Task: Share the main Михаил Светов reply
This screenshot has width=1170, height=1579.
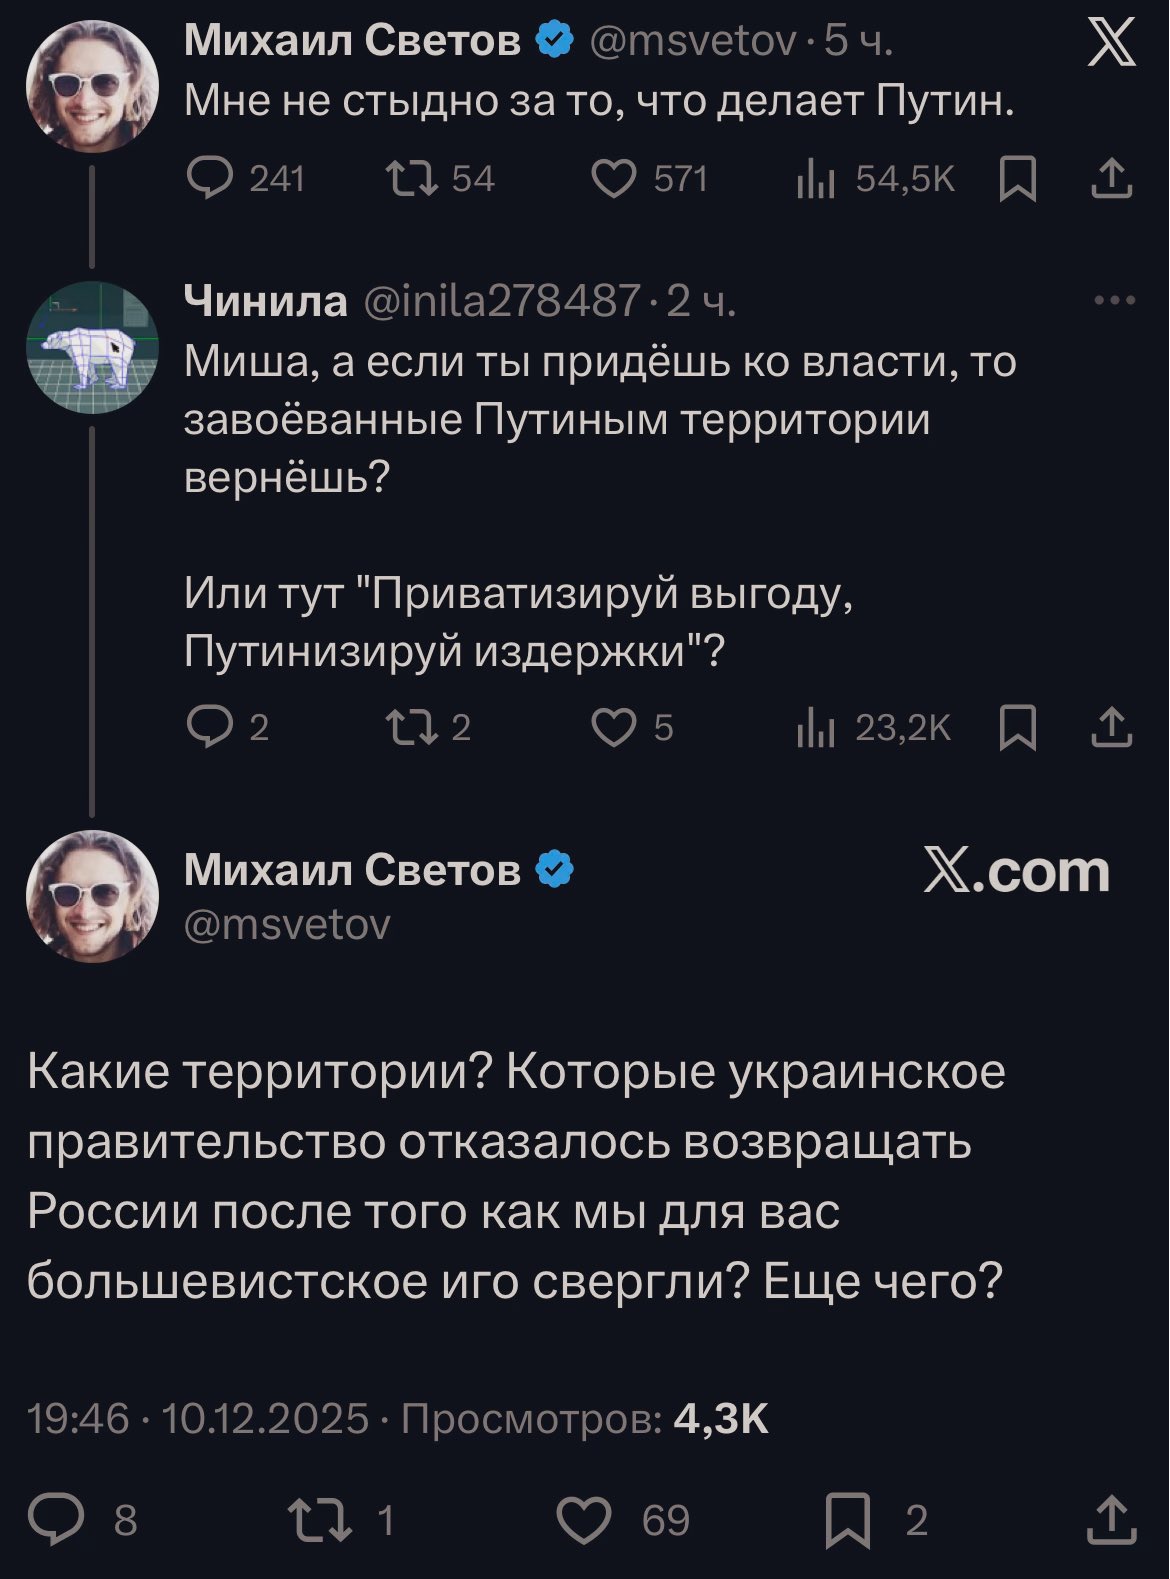Action: pyautogui.click(x=1111, y=1521)
